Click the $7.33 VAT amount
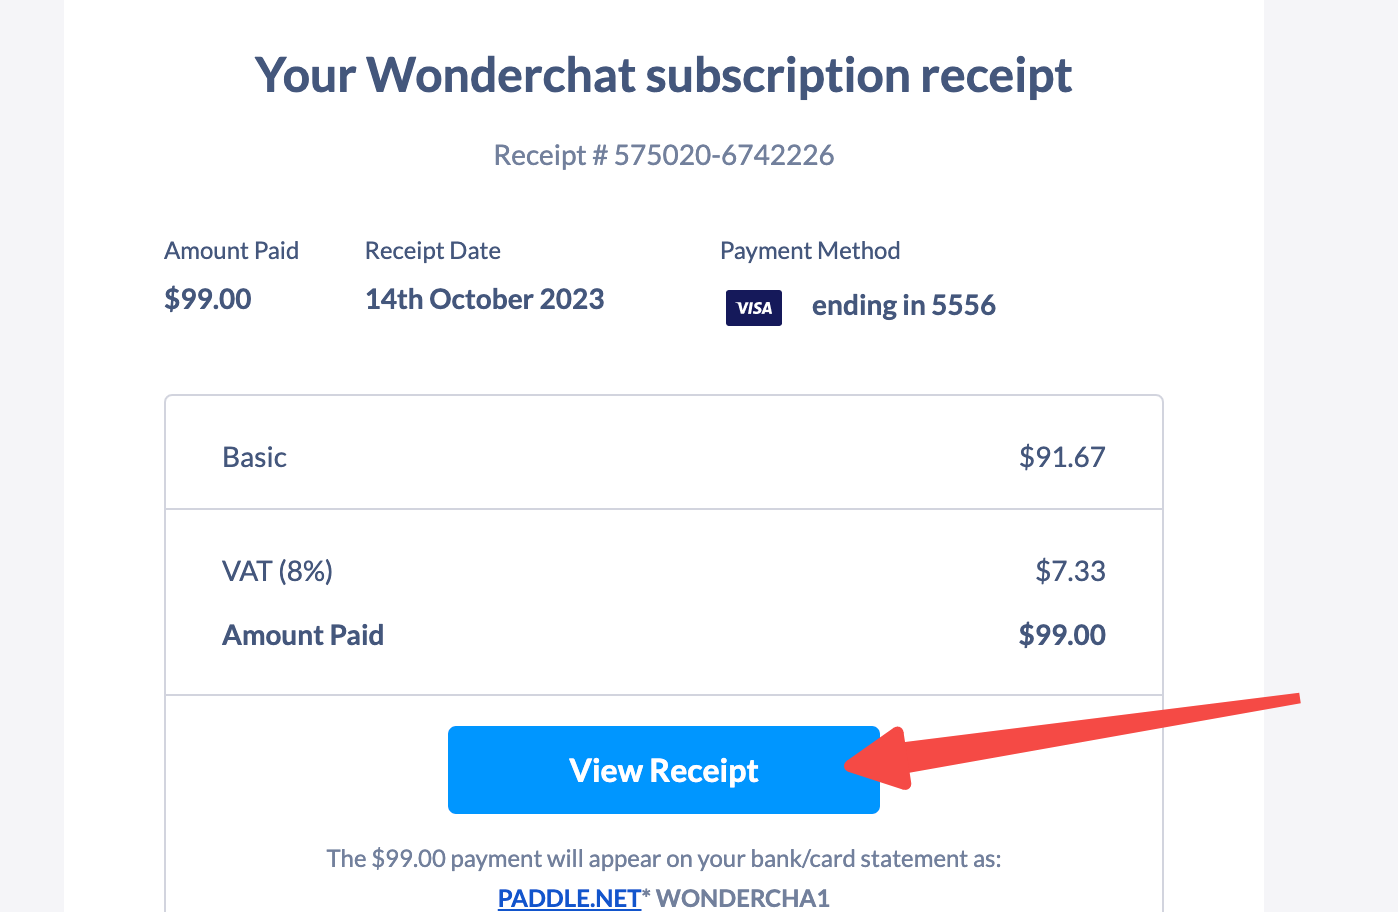Screen dimensions: 1398x912 click(x=1070, y=572)
